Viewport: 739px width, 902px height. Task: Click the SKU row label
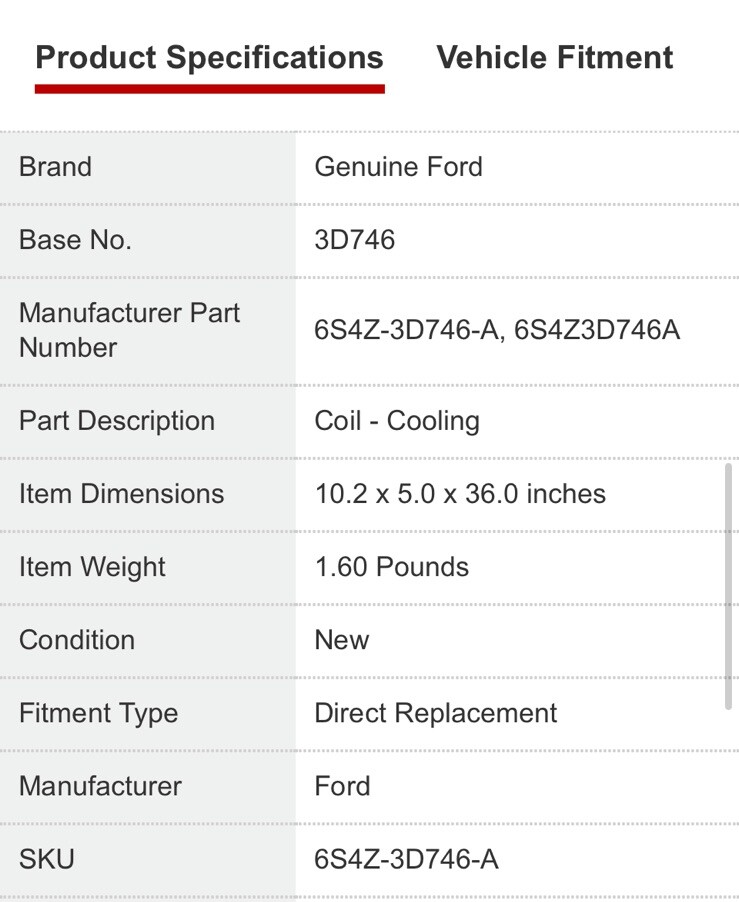(x=46, y=859)
